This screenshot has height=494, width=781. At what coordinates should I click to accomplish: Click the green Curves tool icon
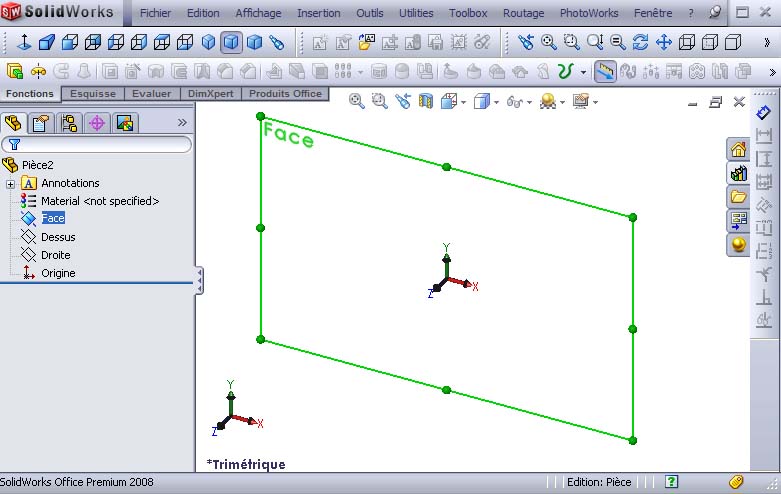pyautogui.click(x=566, y=72)
